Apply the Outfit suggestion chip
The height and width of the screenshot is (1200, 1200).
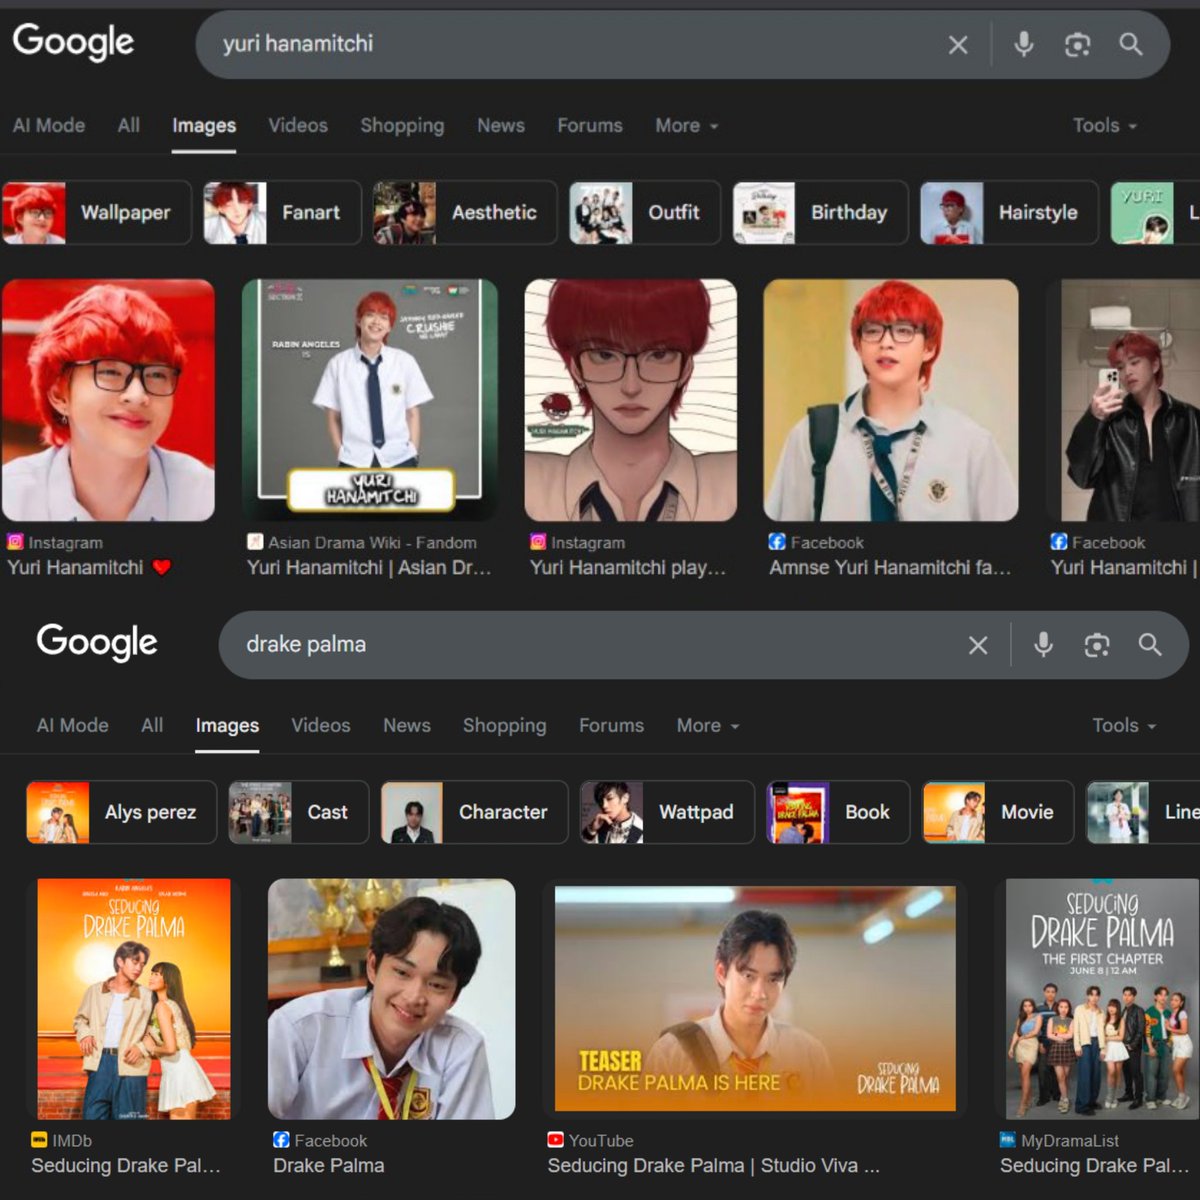pyautogui.click(x=645, y=212)
